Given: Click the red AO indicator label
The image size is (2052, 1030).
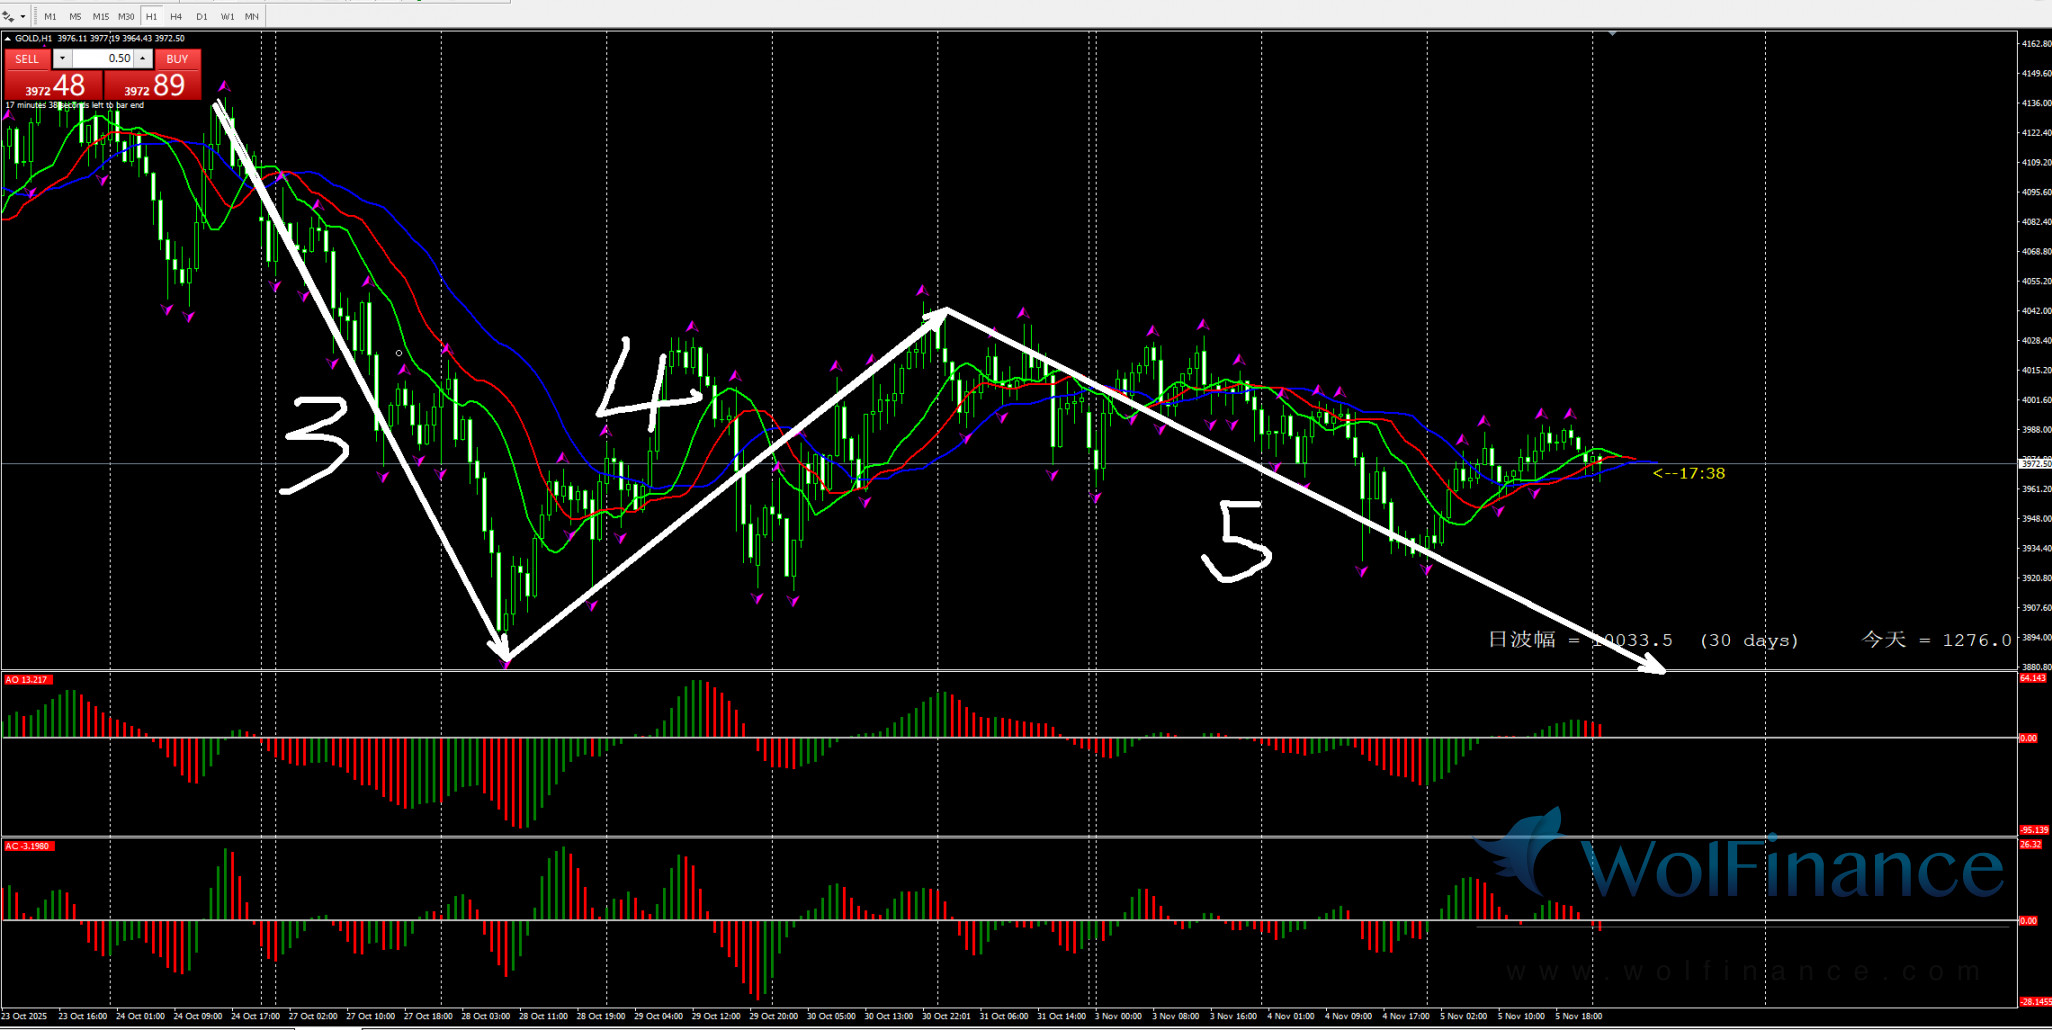Looking at the screenshot, I should coord(27,680).
